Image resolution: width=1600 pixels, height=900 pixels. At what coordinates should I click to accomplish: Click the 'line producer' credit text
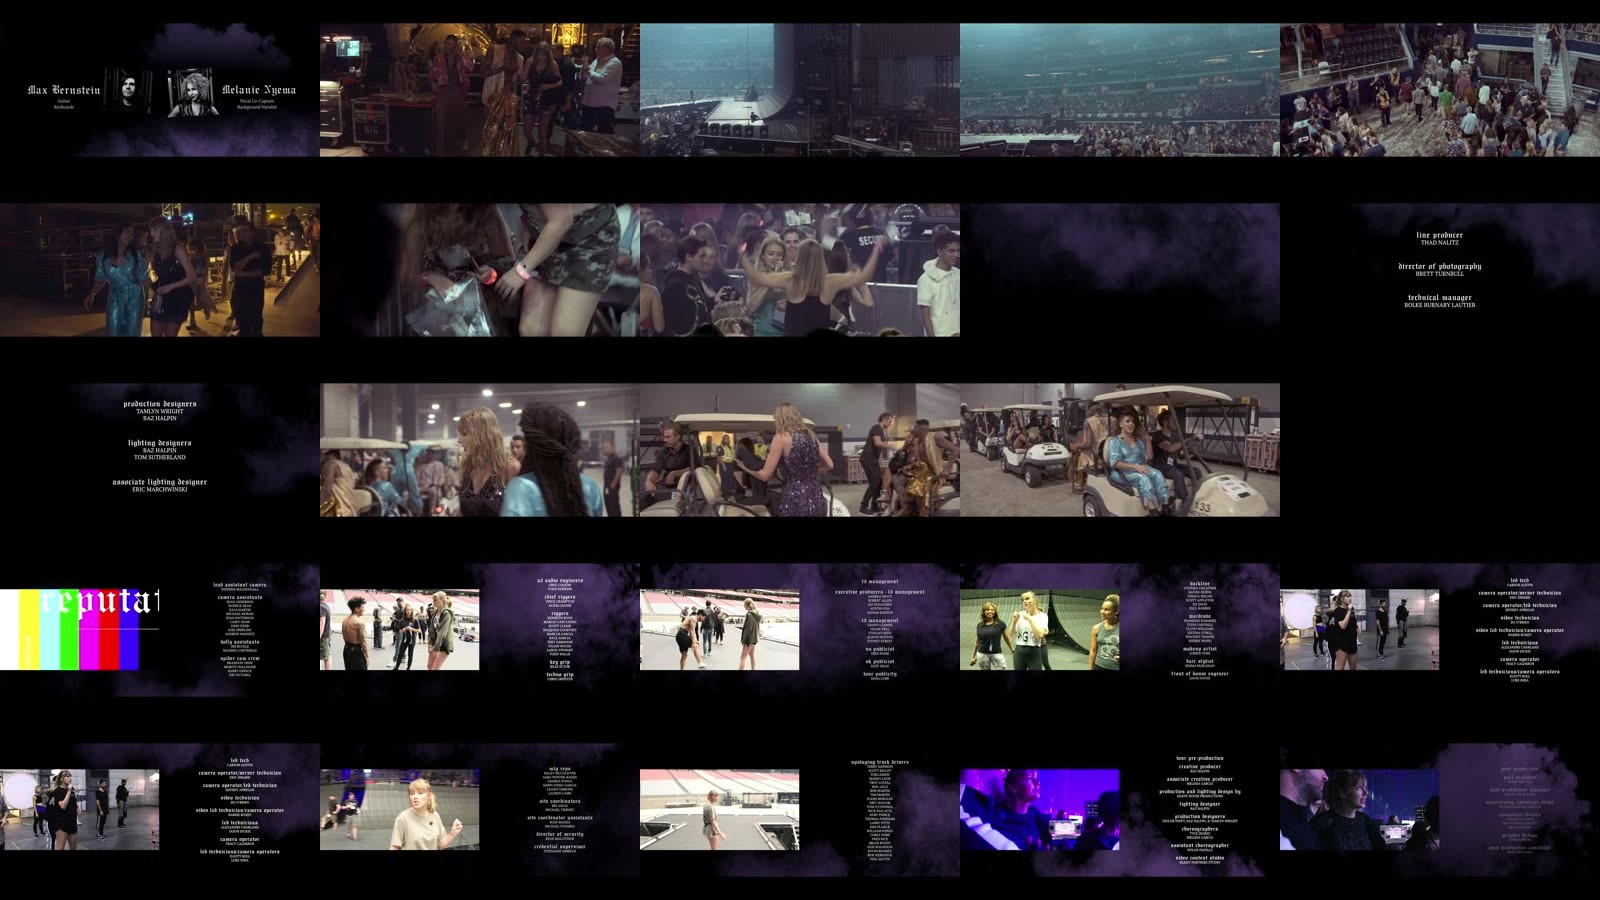tap(1440, 235)
